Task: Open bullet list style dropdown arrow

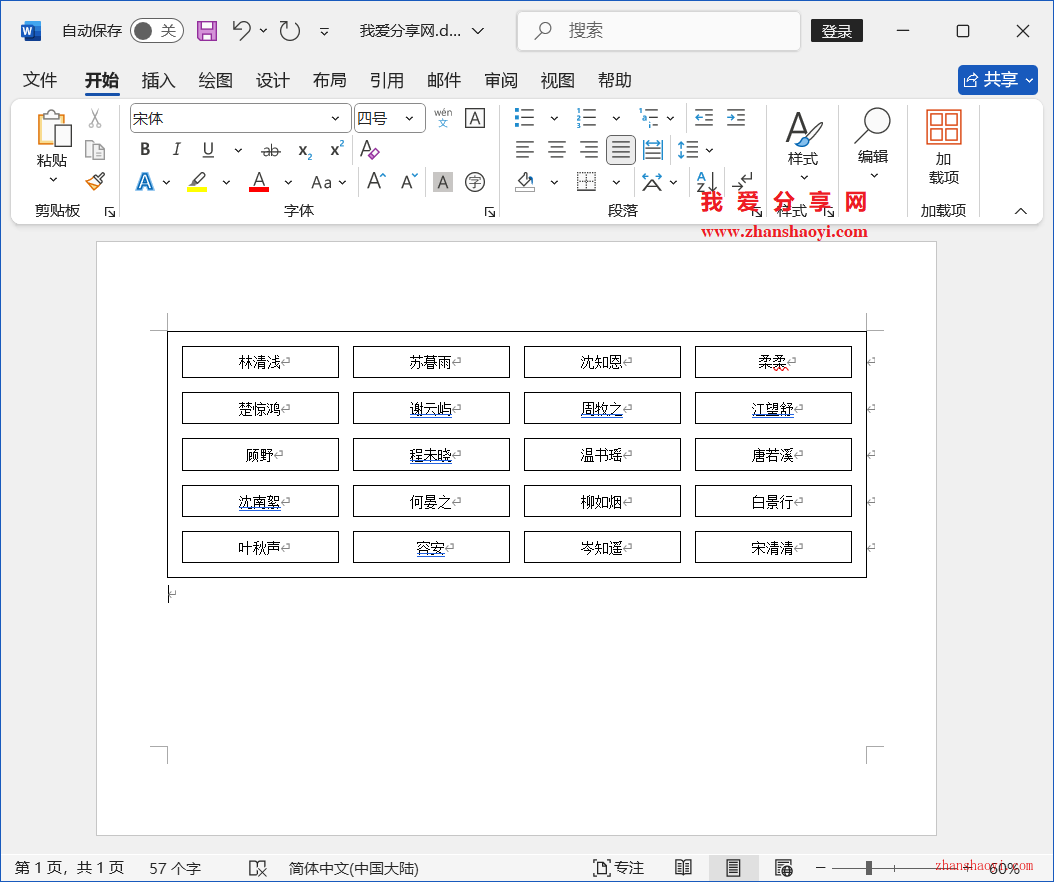Action: coord(555,118)
